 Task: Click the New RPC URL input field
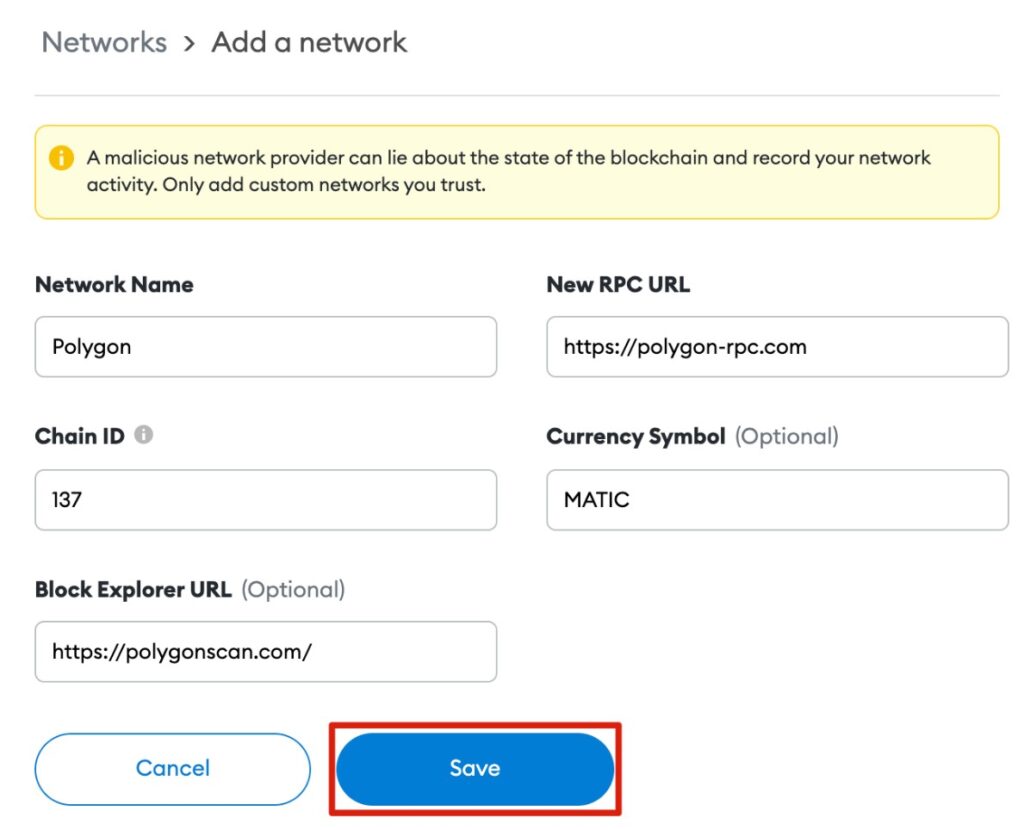(x=777, y=347)
